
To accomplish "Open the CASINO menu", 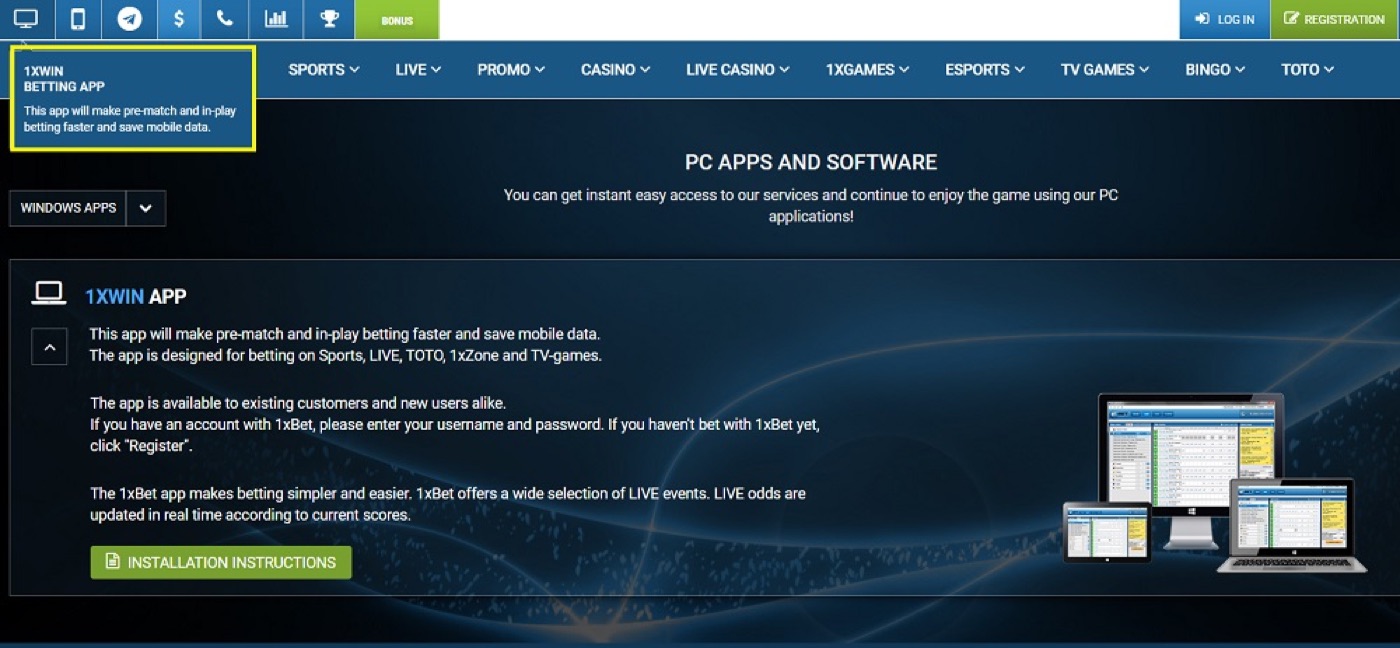I will [615, 69].
